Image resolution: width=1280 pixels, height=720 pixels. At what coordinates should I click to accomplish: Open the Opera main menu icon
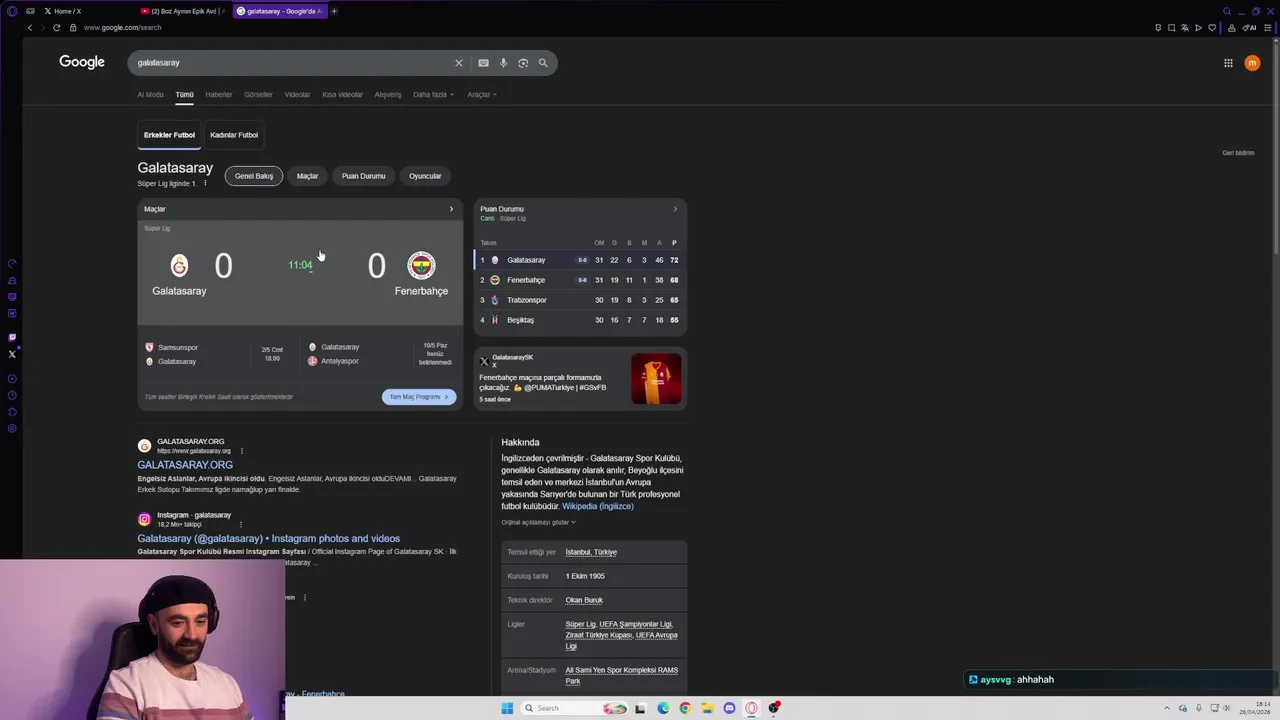point(12,11)
